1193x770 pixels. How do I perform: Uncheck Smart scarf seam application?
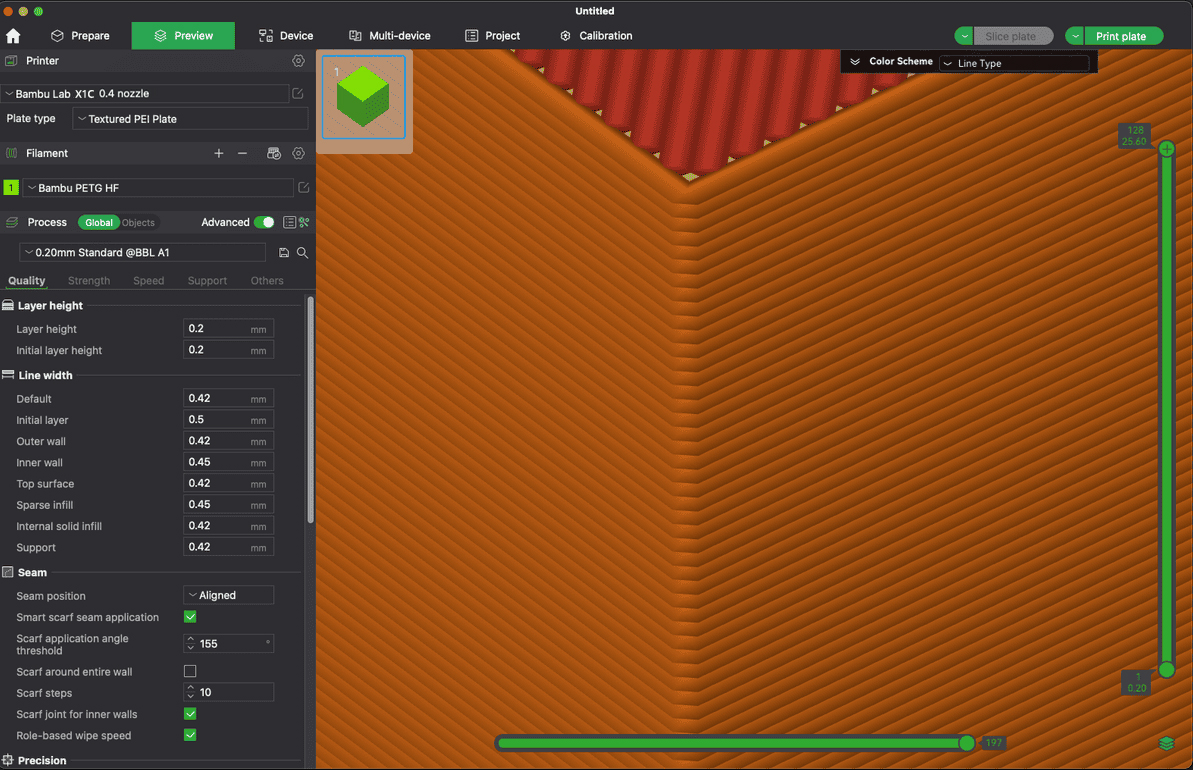(x=190, y=617)
